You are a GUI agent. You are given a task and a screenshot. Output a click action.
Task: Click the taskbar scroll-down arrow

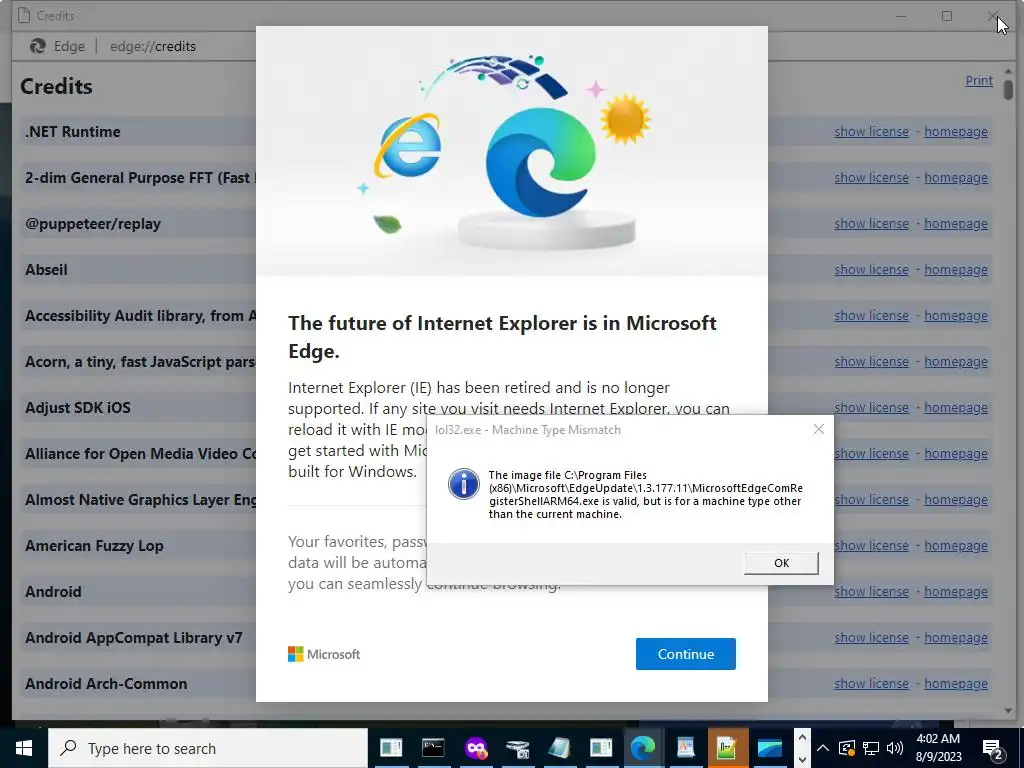802,759
